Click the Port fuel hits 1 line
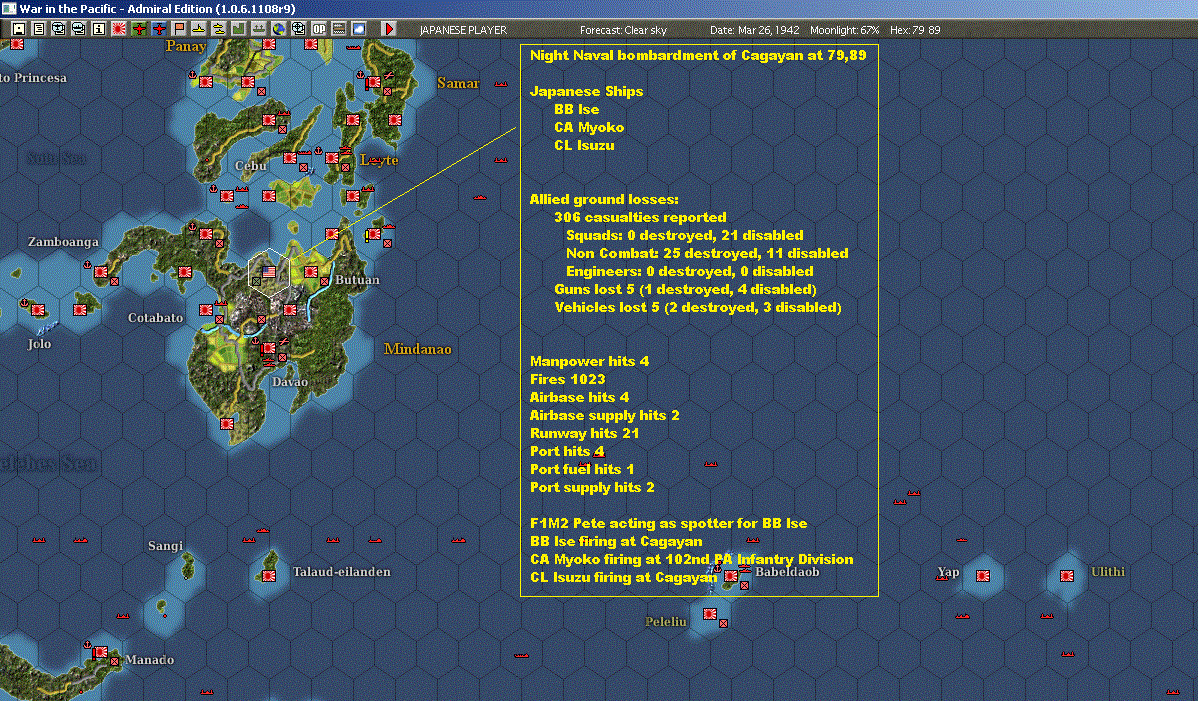This screenshot has width=1198, height=701. click(581, 469)
